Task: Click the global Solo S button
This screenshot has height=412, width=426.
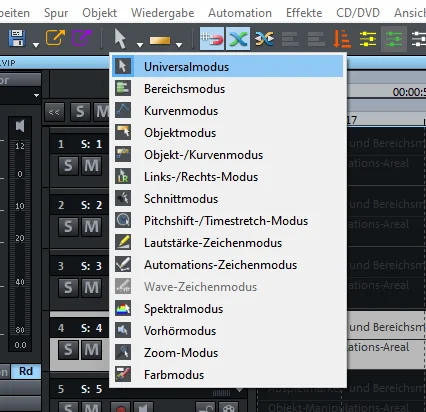Action: [x=80, y=112]
